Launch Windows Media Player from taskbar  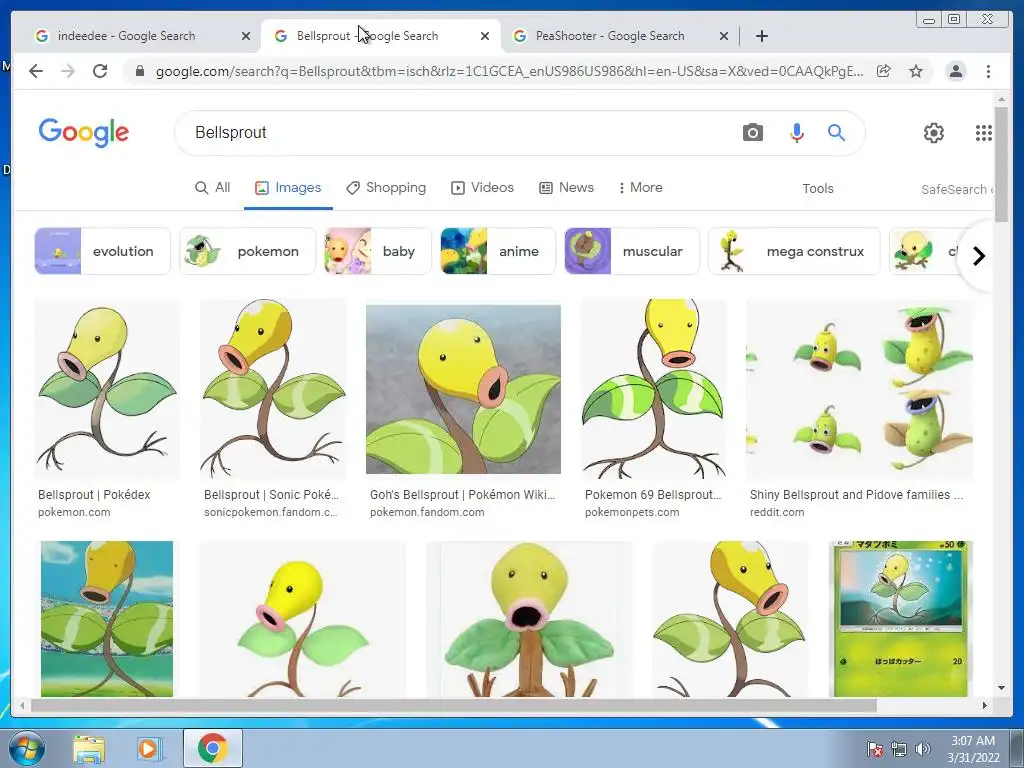click(x=148, y=748)
